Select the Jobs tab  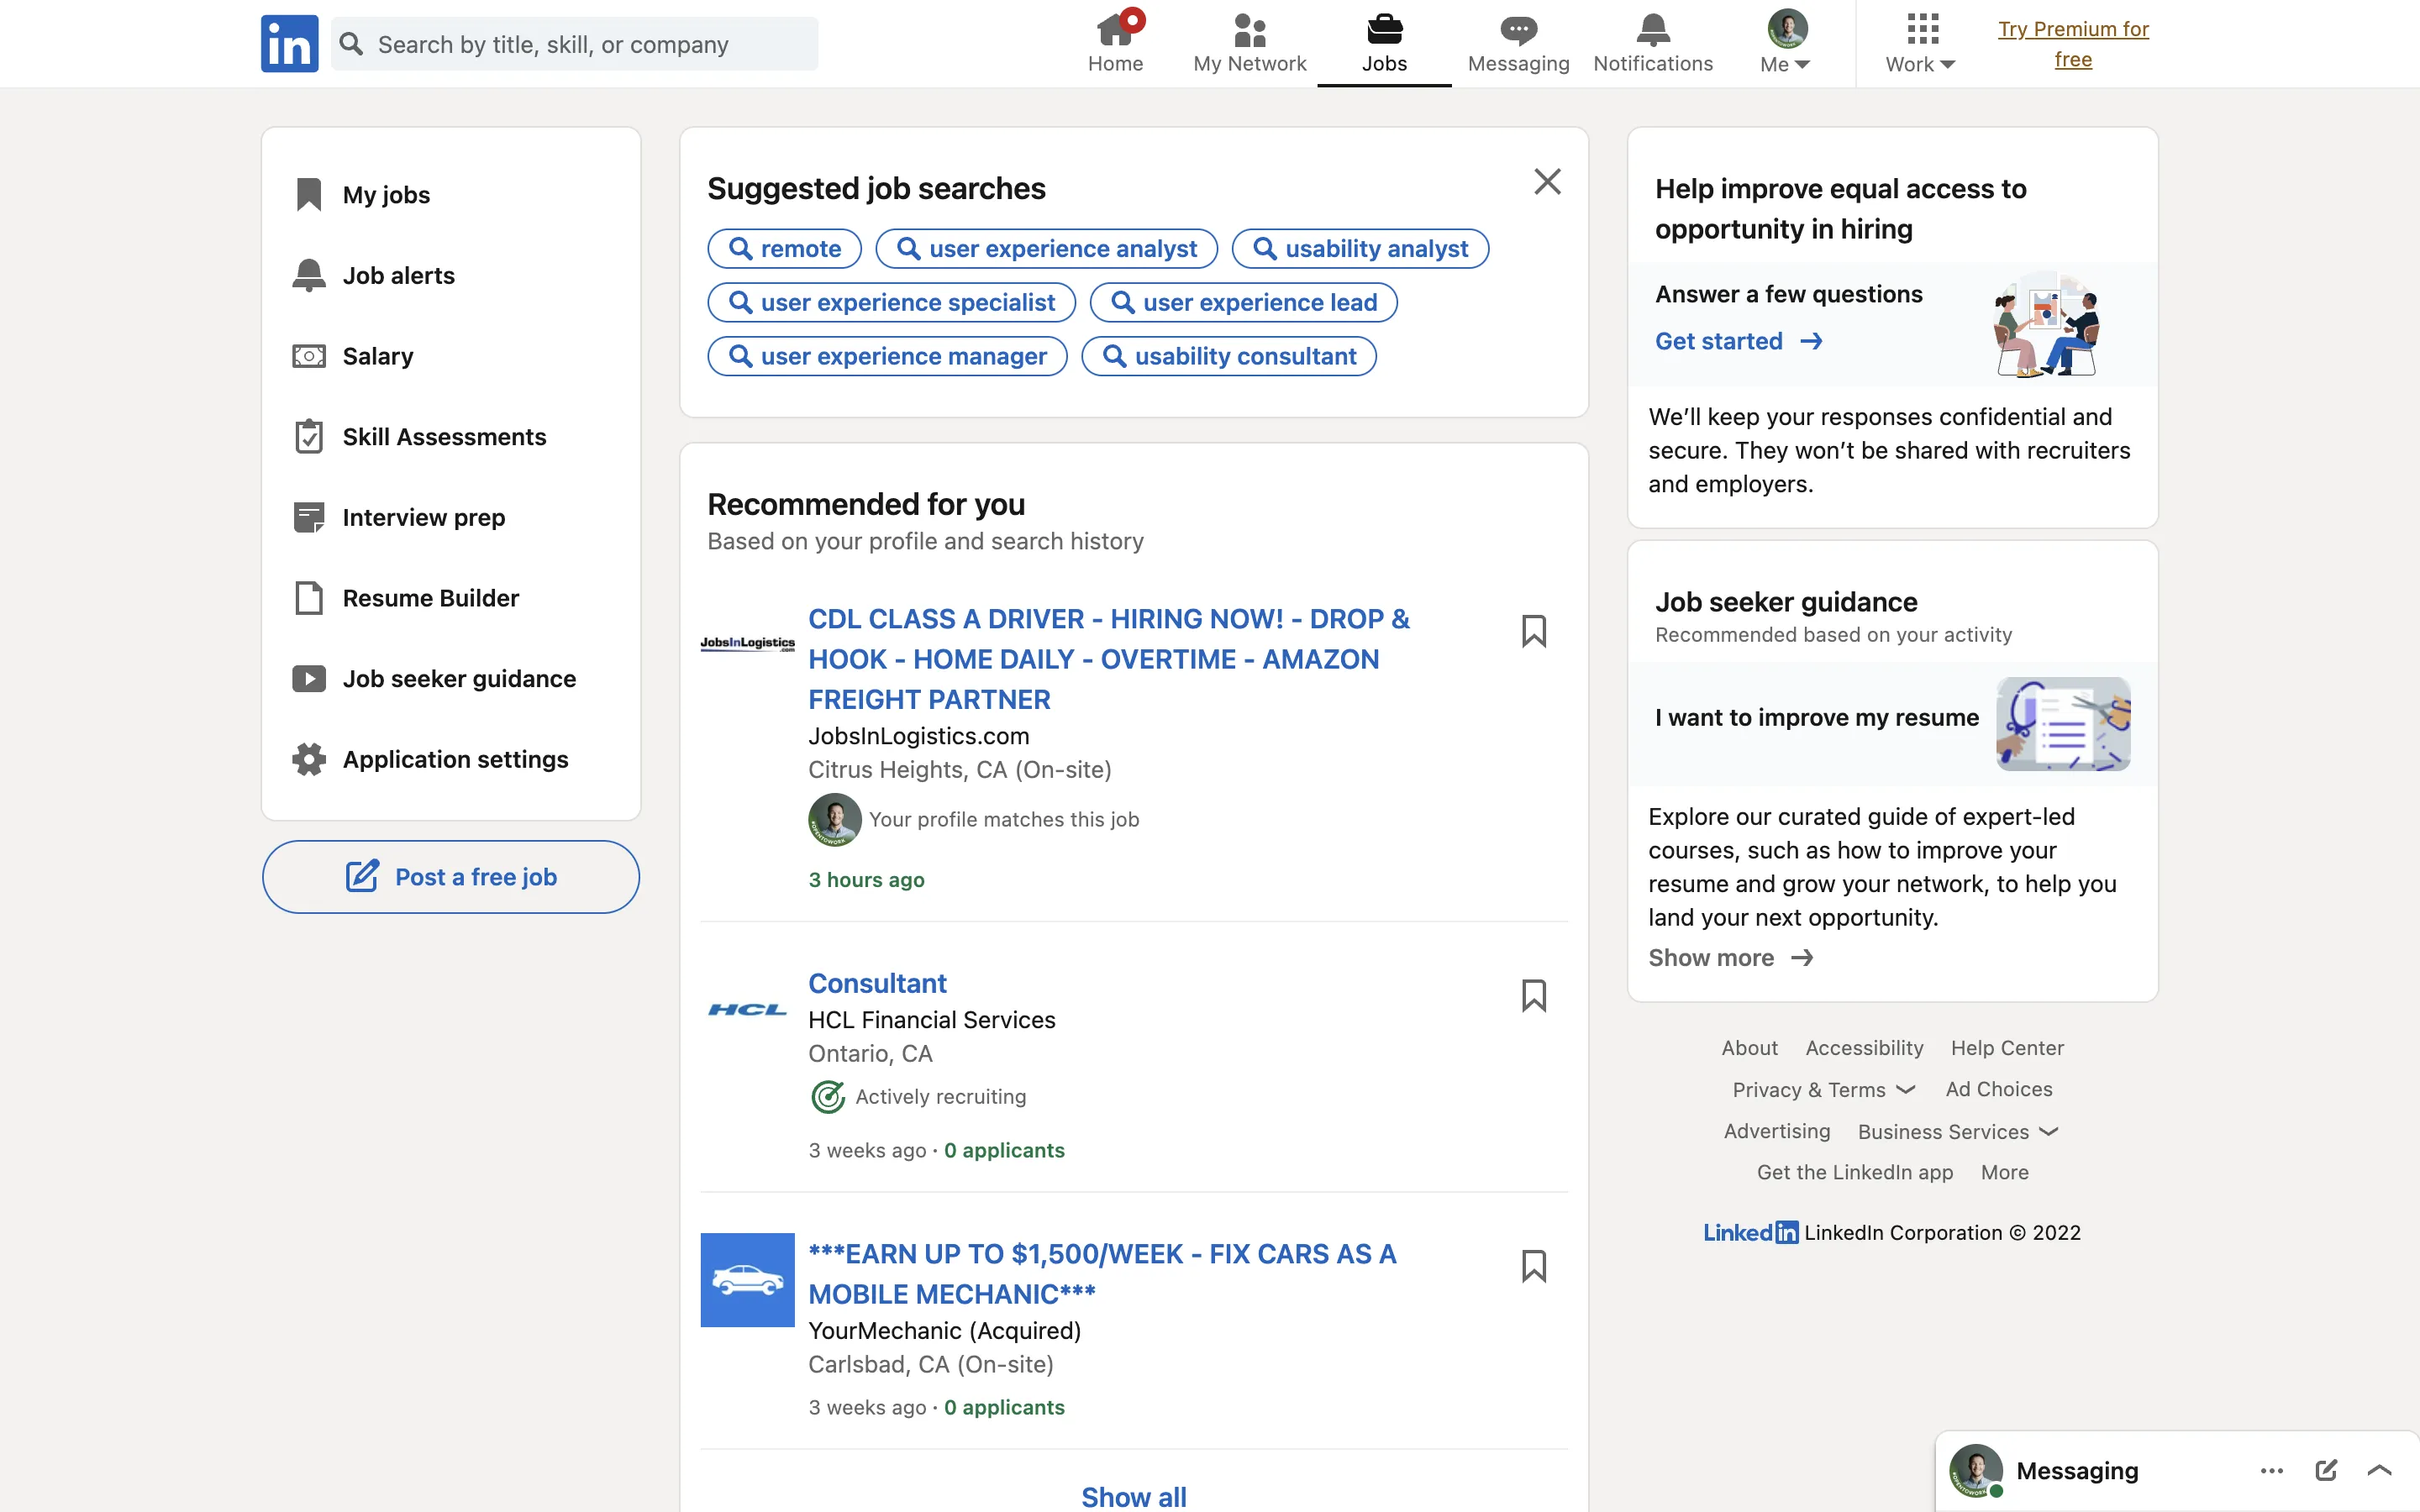1384,43
